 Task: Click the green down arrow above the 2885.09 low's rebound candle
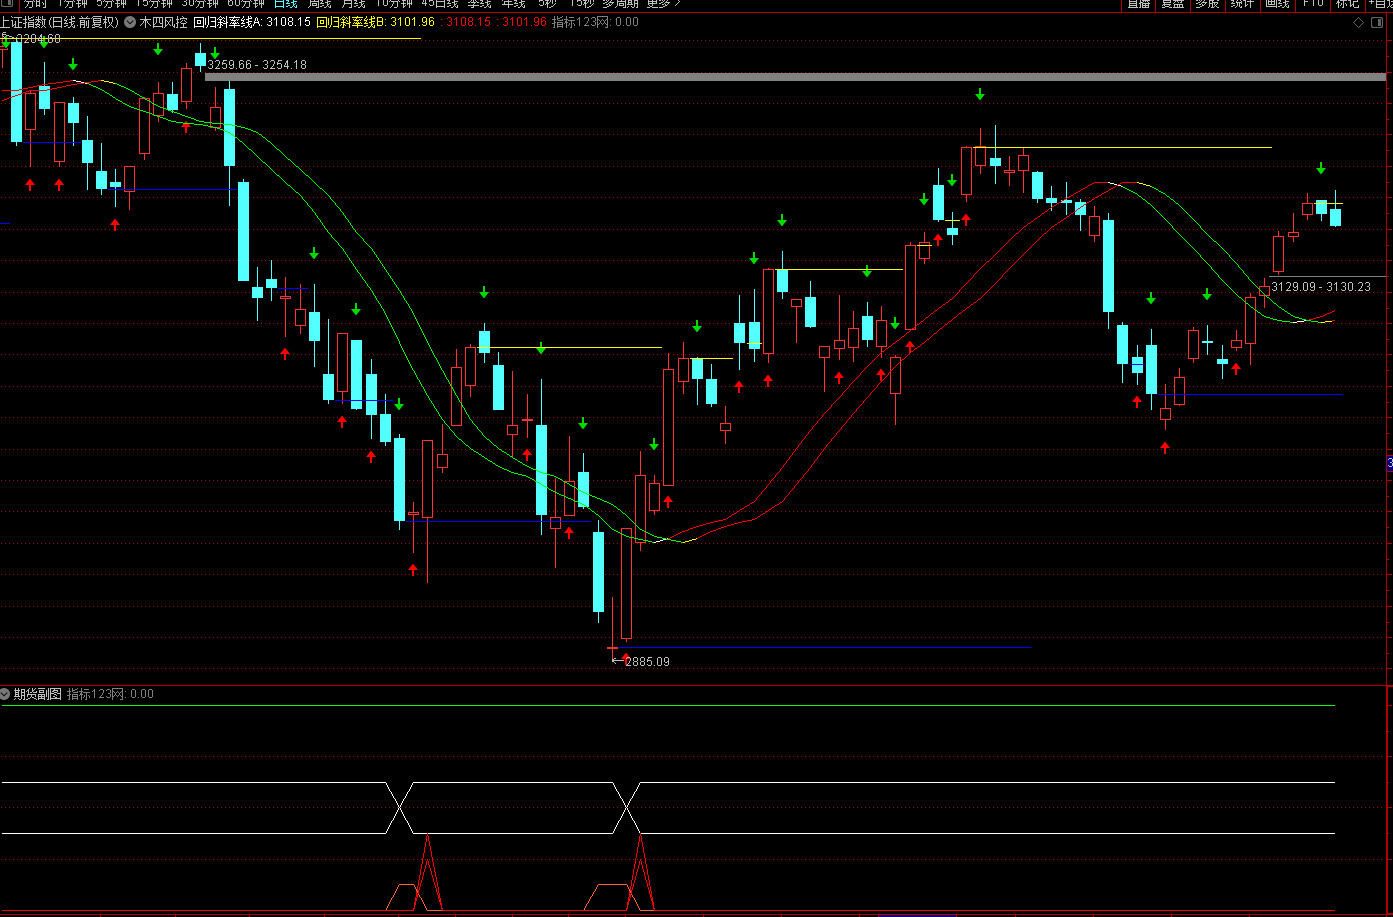pos(655,444)
